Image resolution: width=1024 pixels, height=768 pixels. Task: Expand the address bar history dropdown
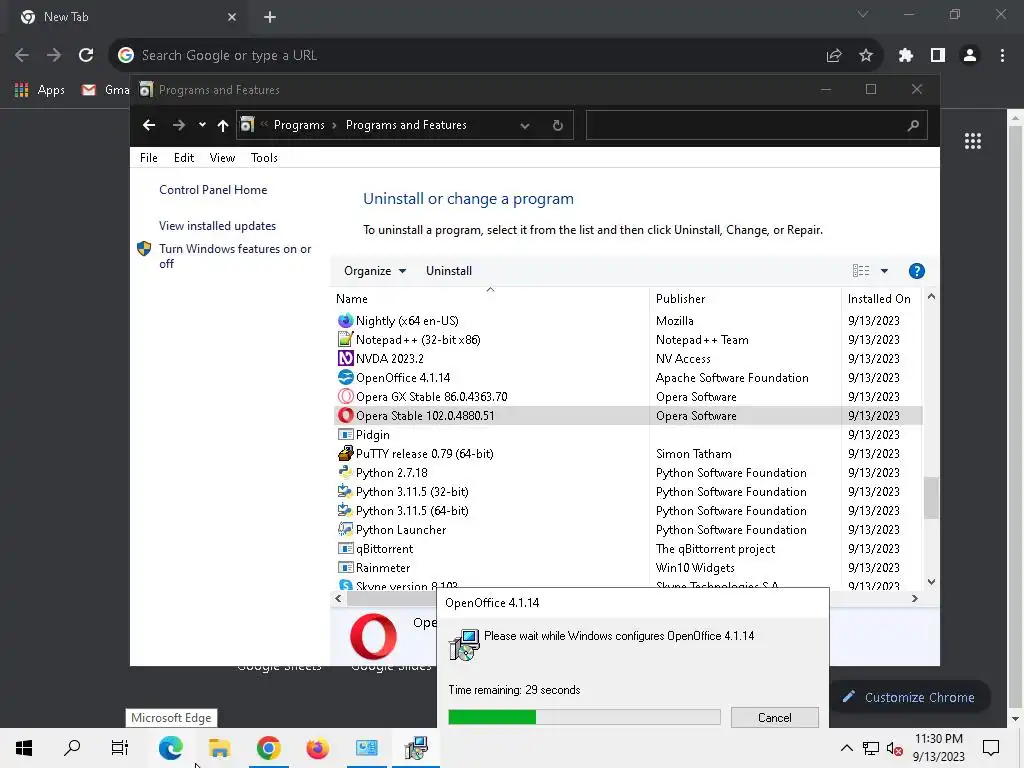[524, 125]
